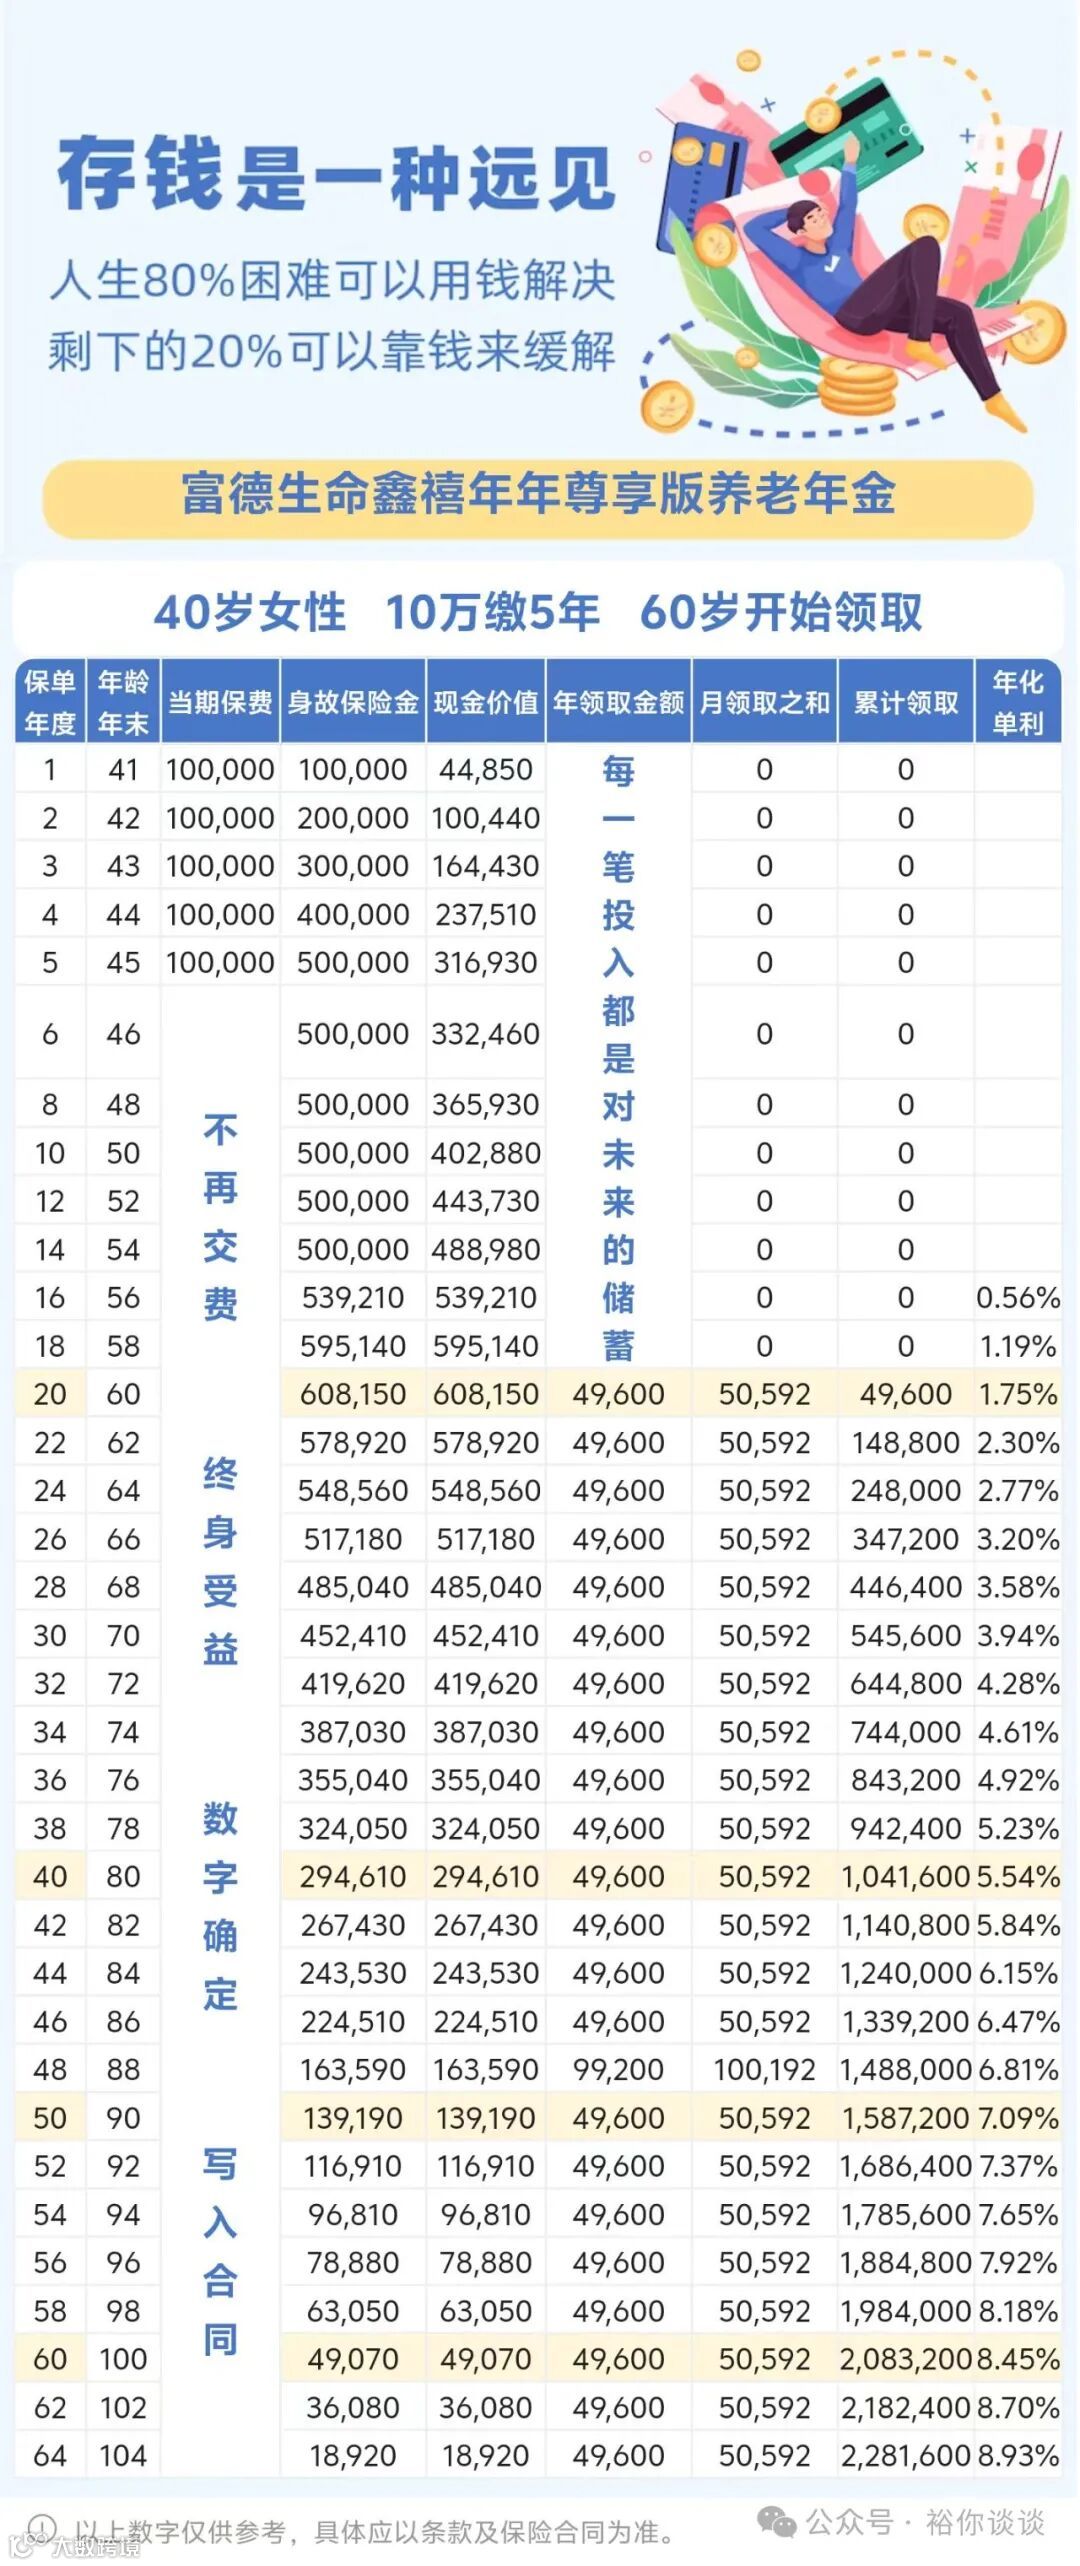The width and height of the screenshot is (1080, 2566).
Task: Click cumulative 2,281,600 at age 104
Action: click(x=906, y=2455)
